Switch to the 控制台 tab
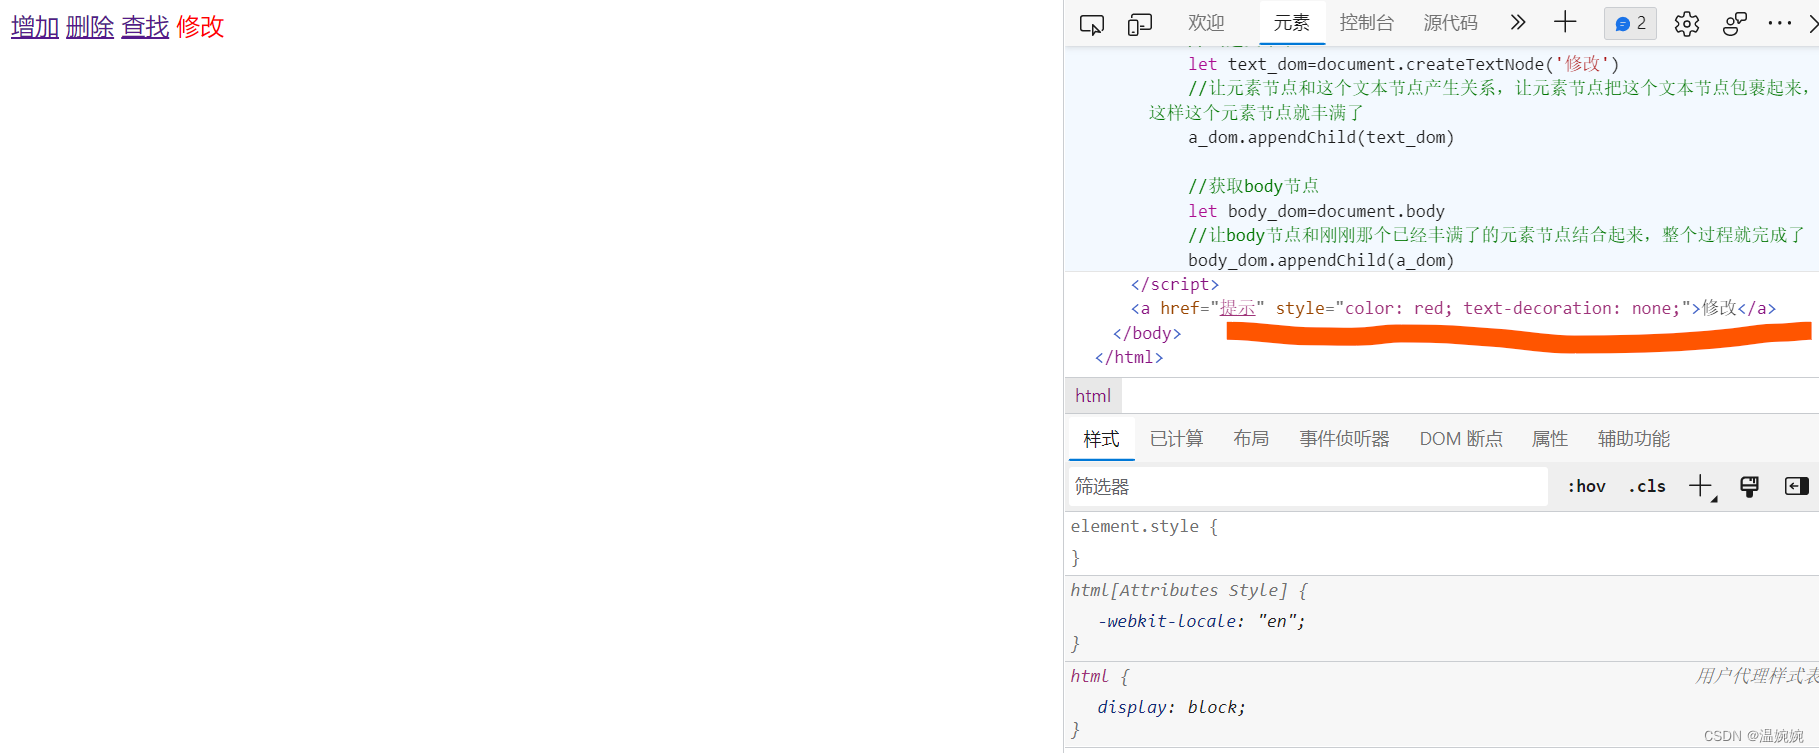Image resolution: width=1819 pixels, height=753 pixels. coord(1367,23)
